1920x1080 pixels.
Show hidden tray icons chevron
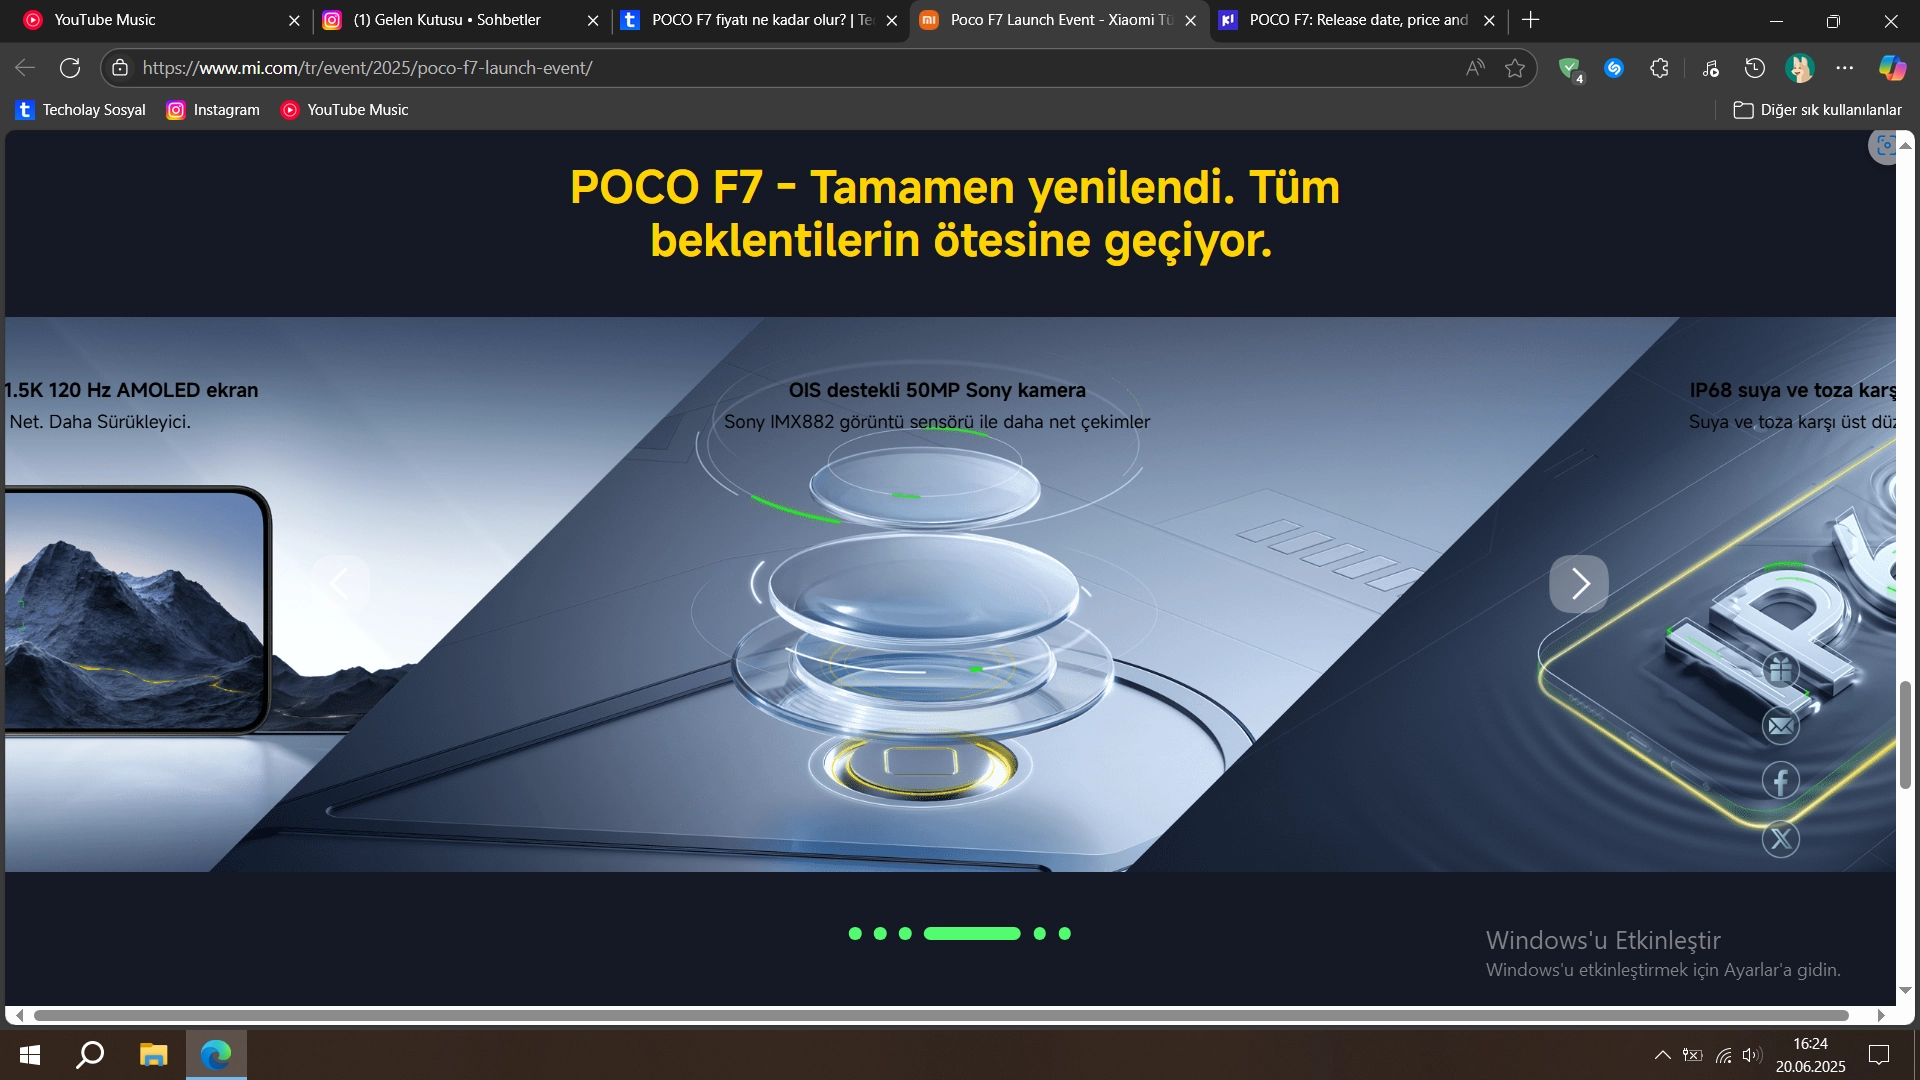point(1662,1055)
